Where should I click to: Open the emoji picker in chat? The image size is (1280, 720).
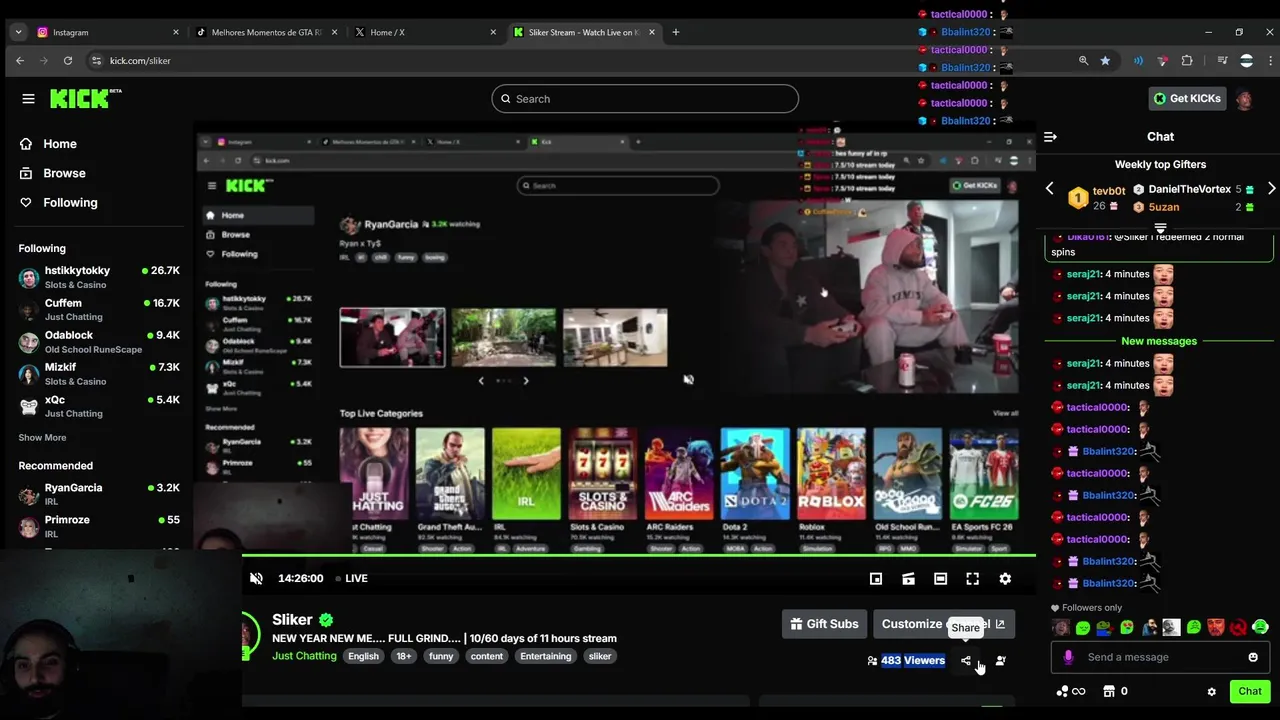1253,657
